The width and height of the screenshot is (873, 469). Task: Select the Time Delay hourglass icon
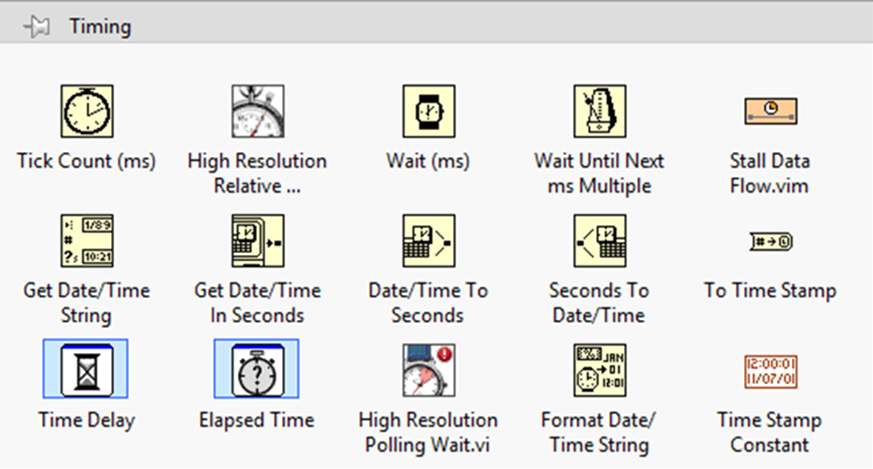[86, 369]
